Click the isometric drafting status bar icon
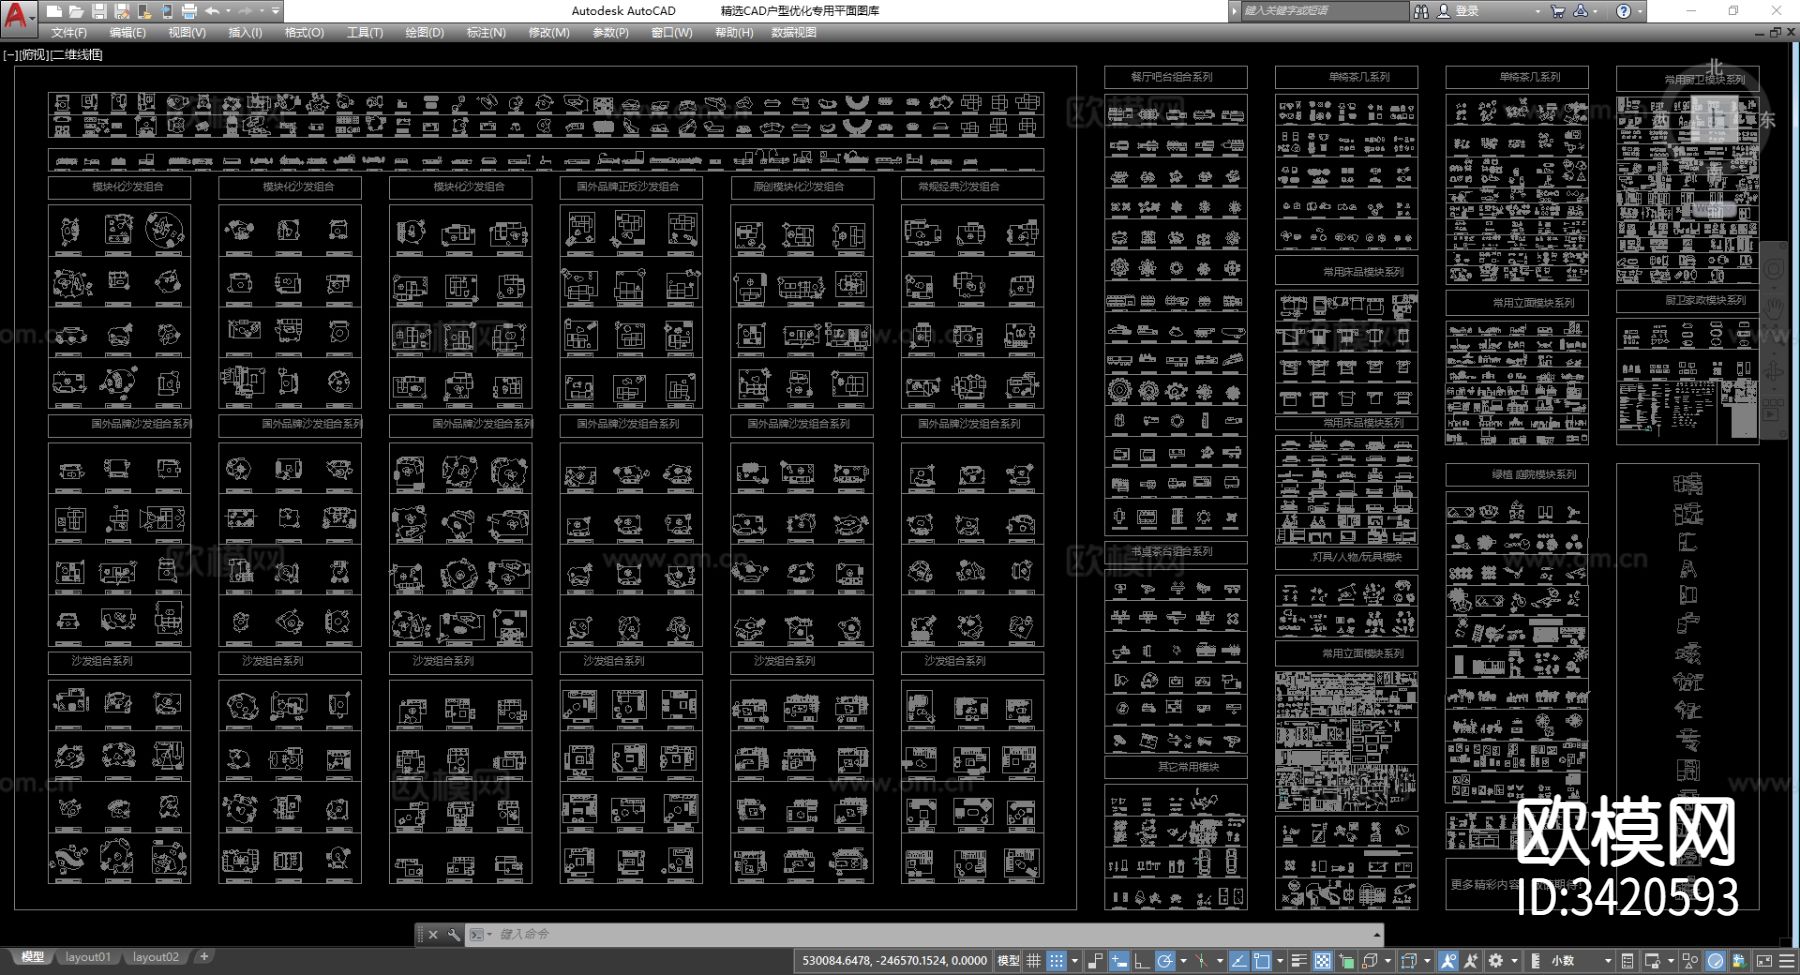1800x975 pixels. point(1201,961)
